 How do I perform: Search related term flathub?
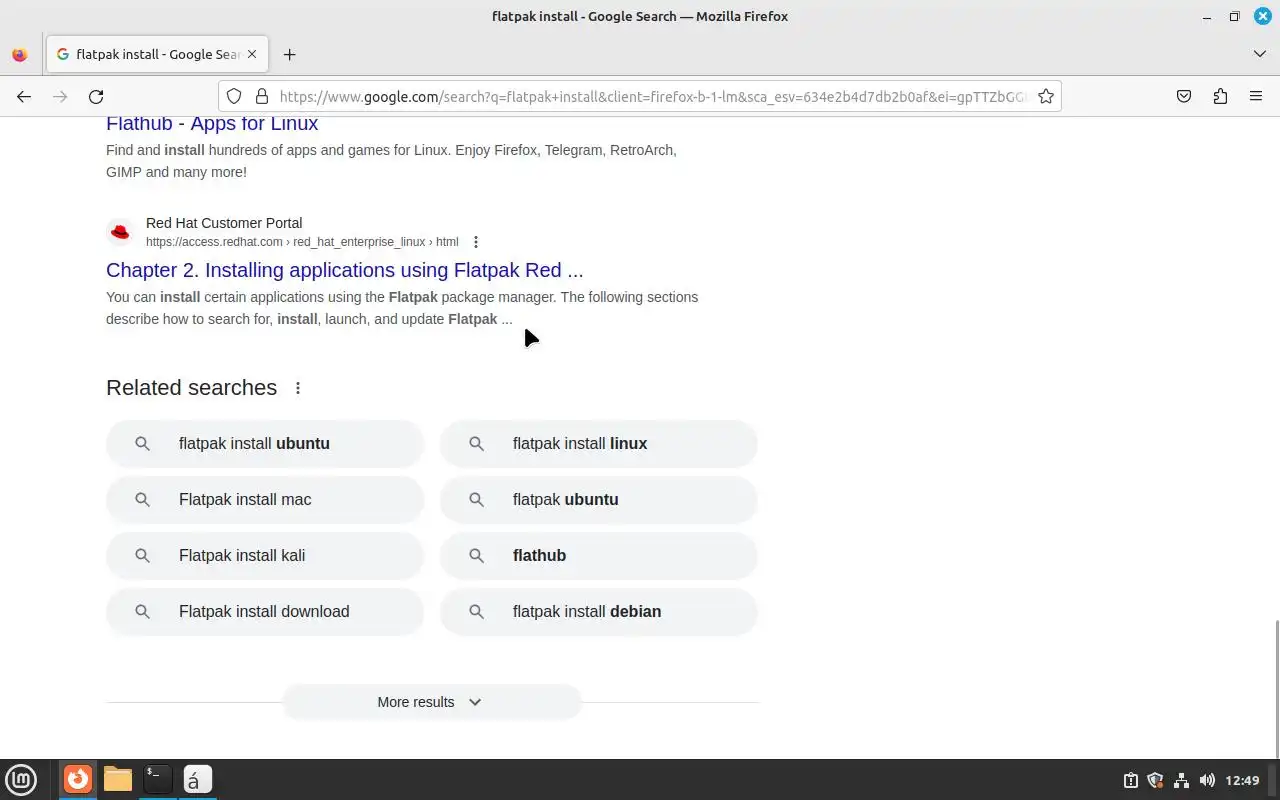[x=599, y=555]
